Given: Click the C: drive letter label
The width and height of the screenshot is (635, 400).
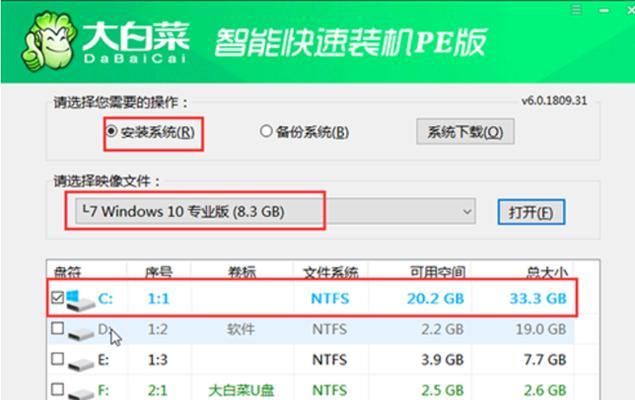Looking at the screenshot, I should click(x=105, y=299).
